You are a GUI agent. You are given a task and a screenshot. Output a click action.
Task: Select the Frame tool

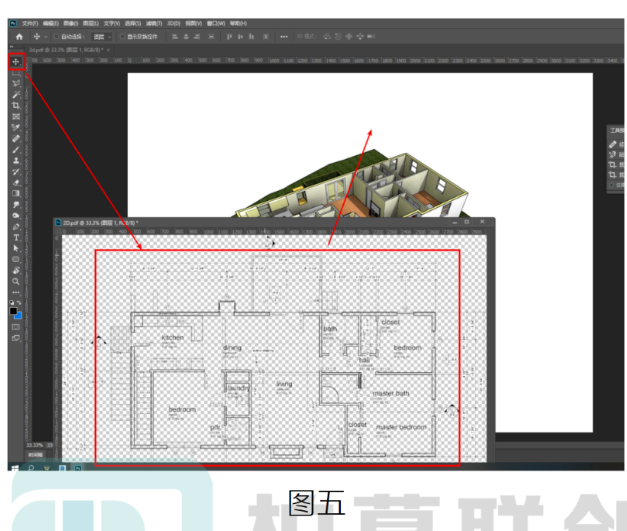click(16, 116)
